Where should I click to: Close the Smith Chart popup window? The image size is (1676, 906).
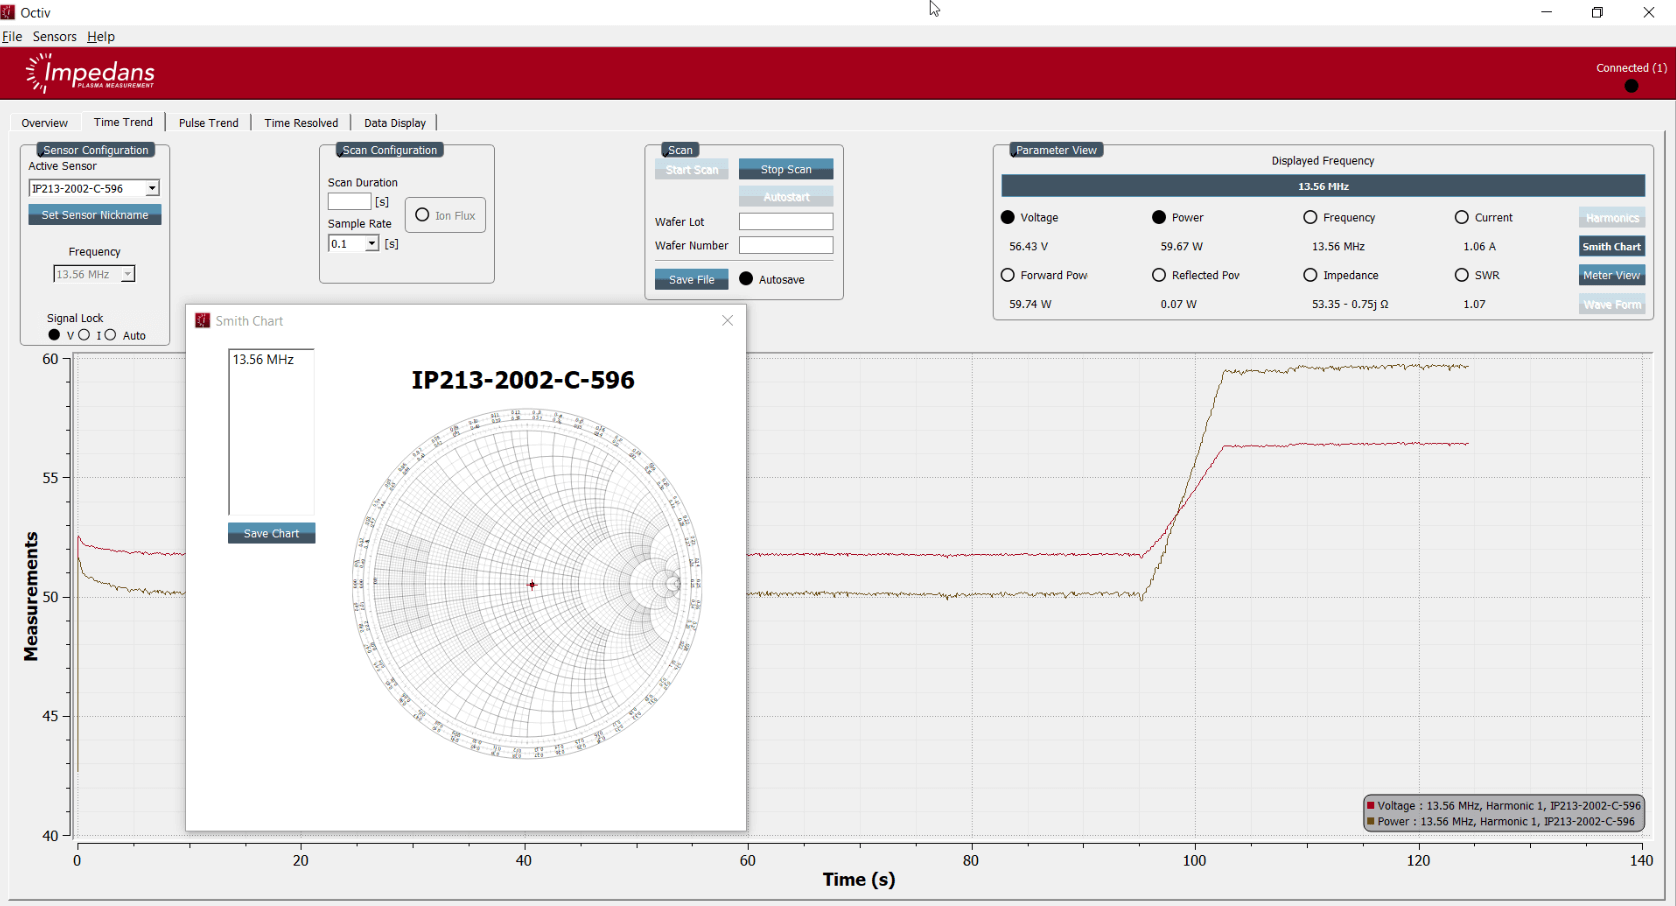[x=727, y=321]
